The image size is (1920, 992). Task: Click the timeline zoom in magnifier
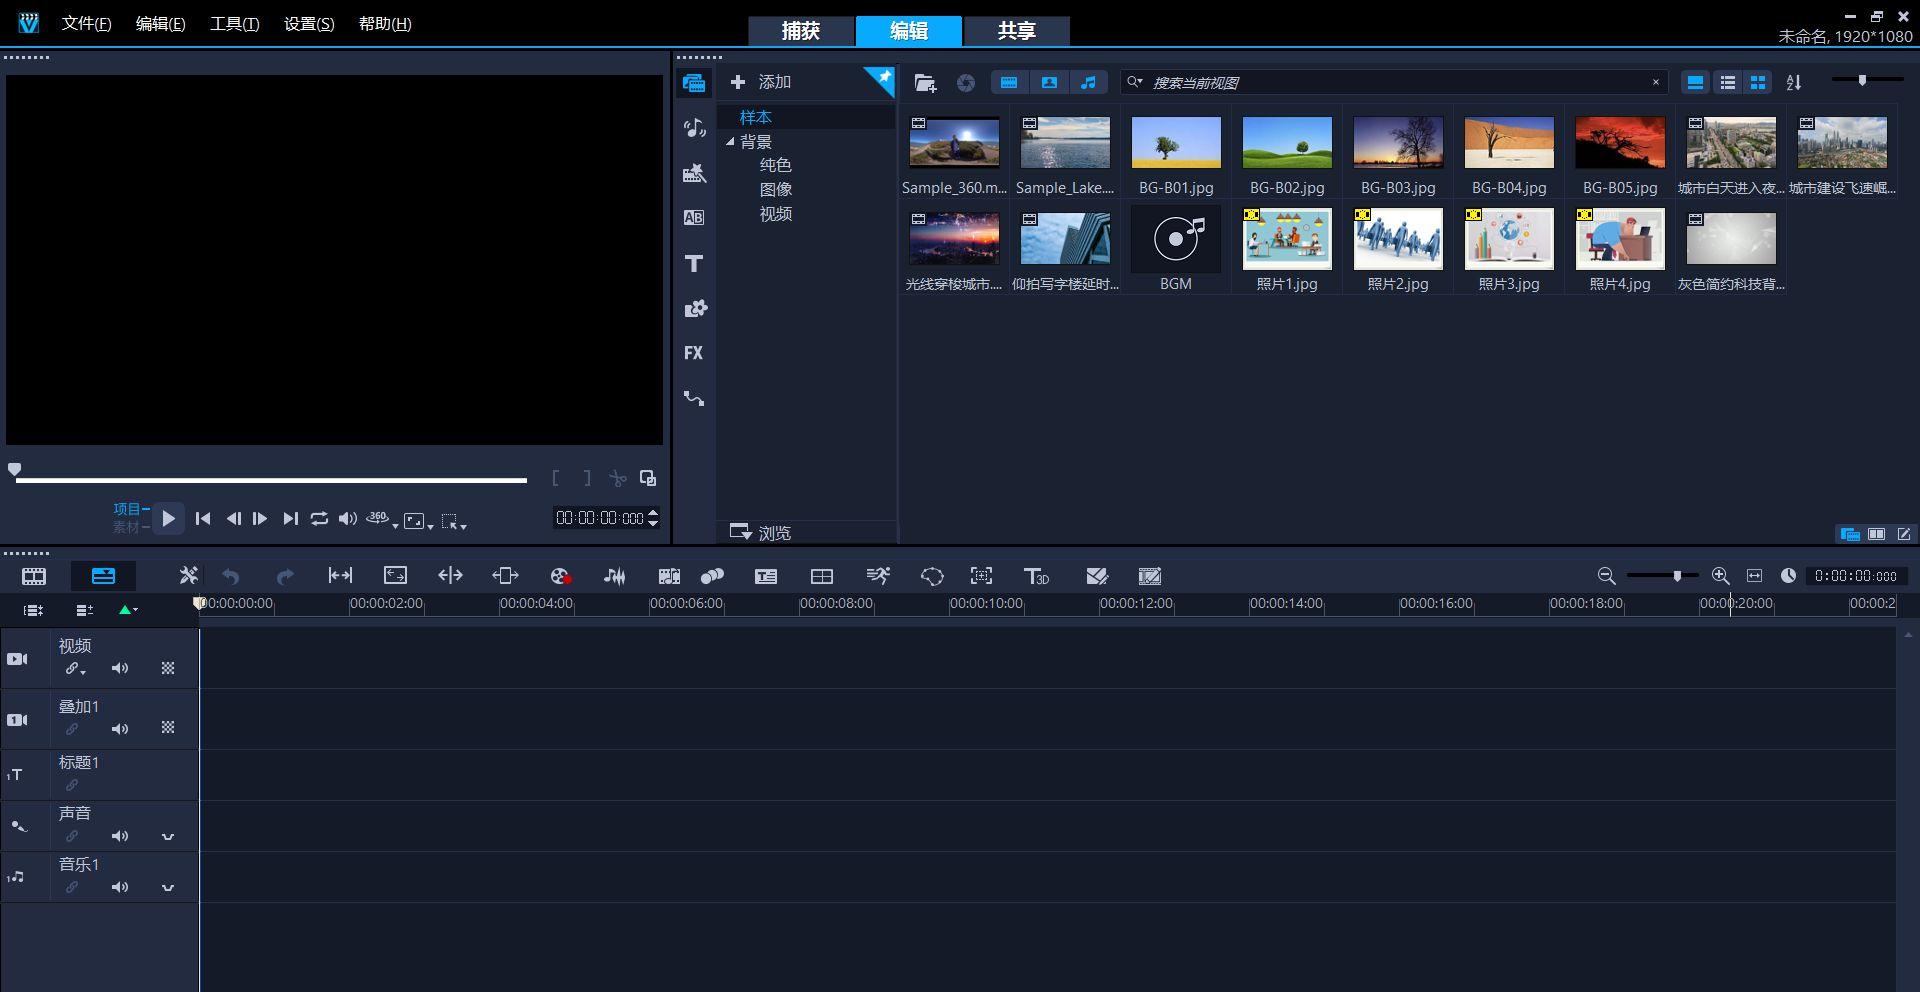pos(1720,576)
